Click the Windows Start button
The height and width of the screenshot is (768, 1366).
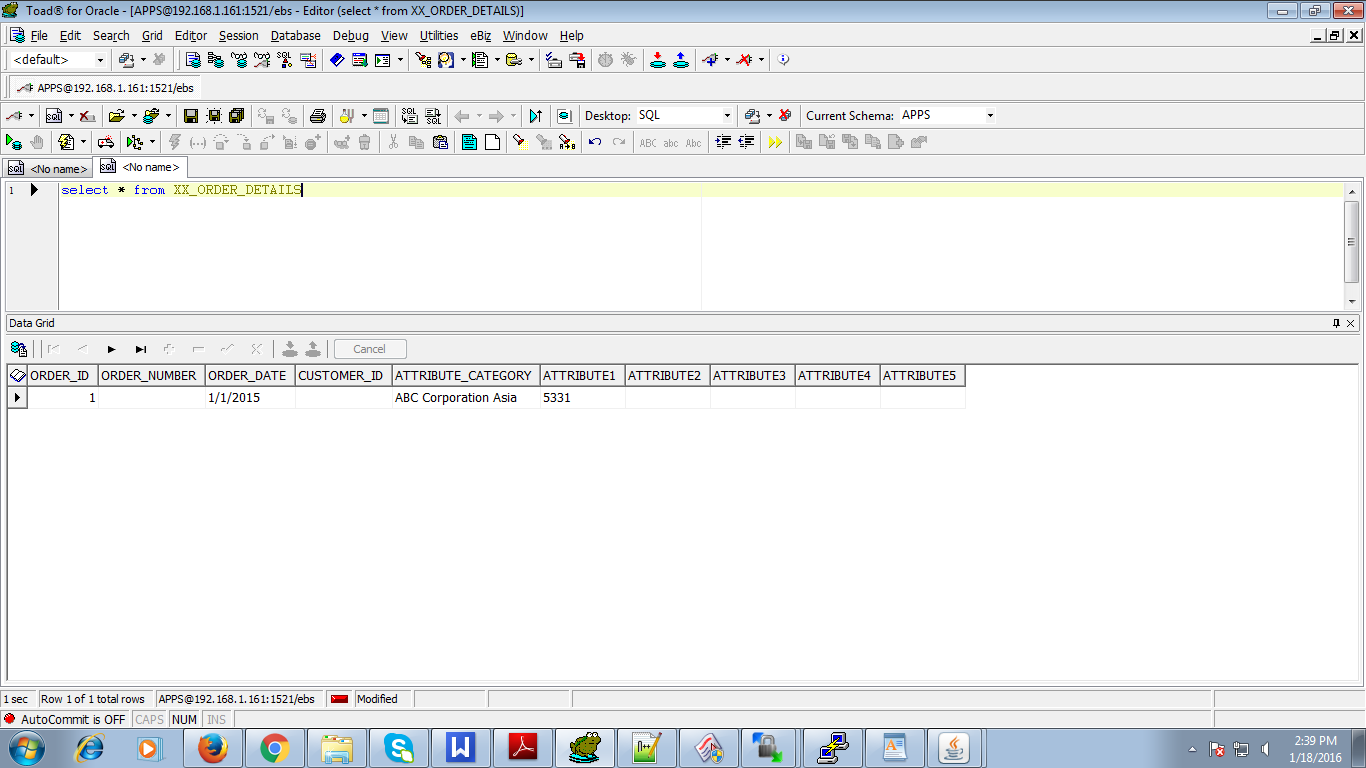click(x=25, y=748)
